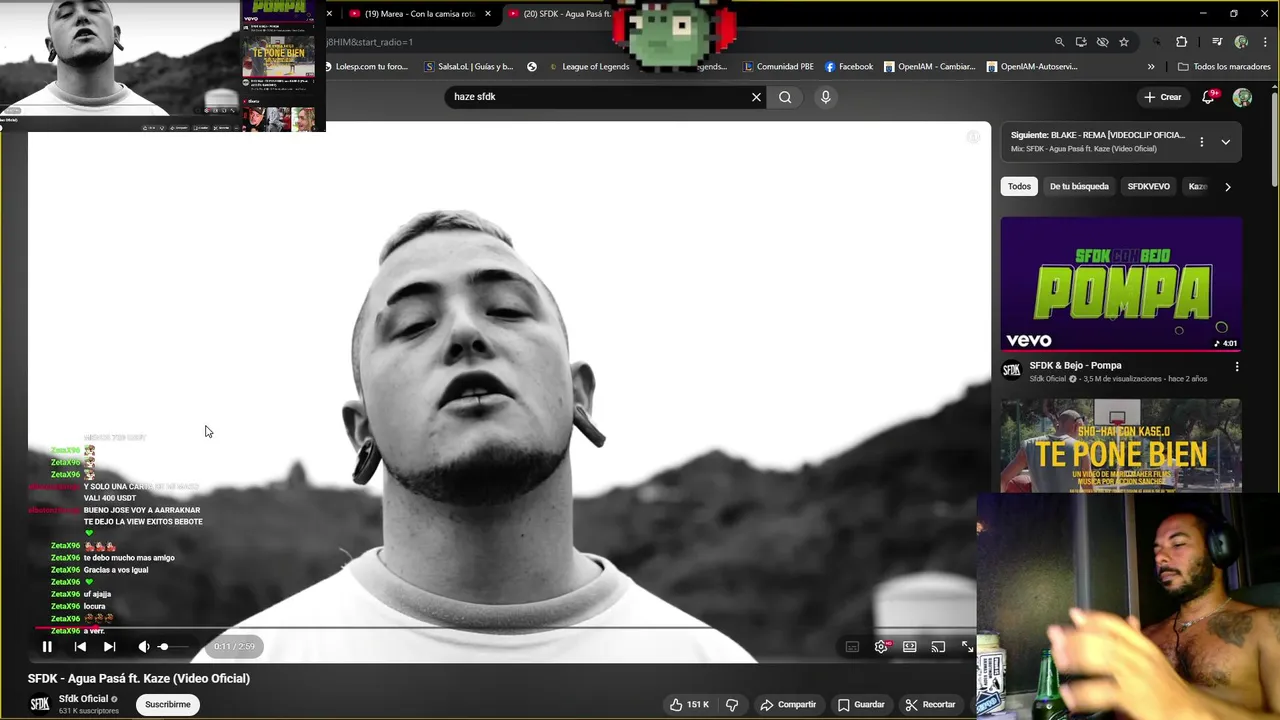Open the SalsaLoL Guías bookmark
This screenshot has height=720, width=1280.
(469, 67)
